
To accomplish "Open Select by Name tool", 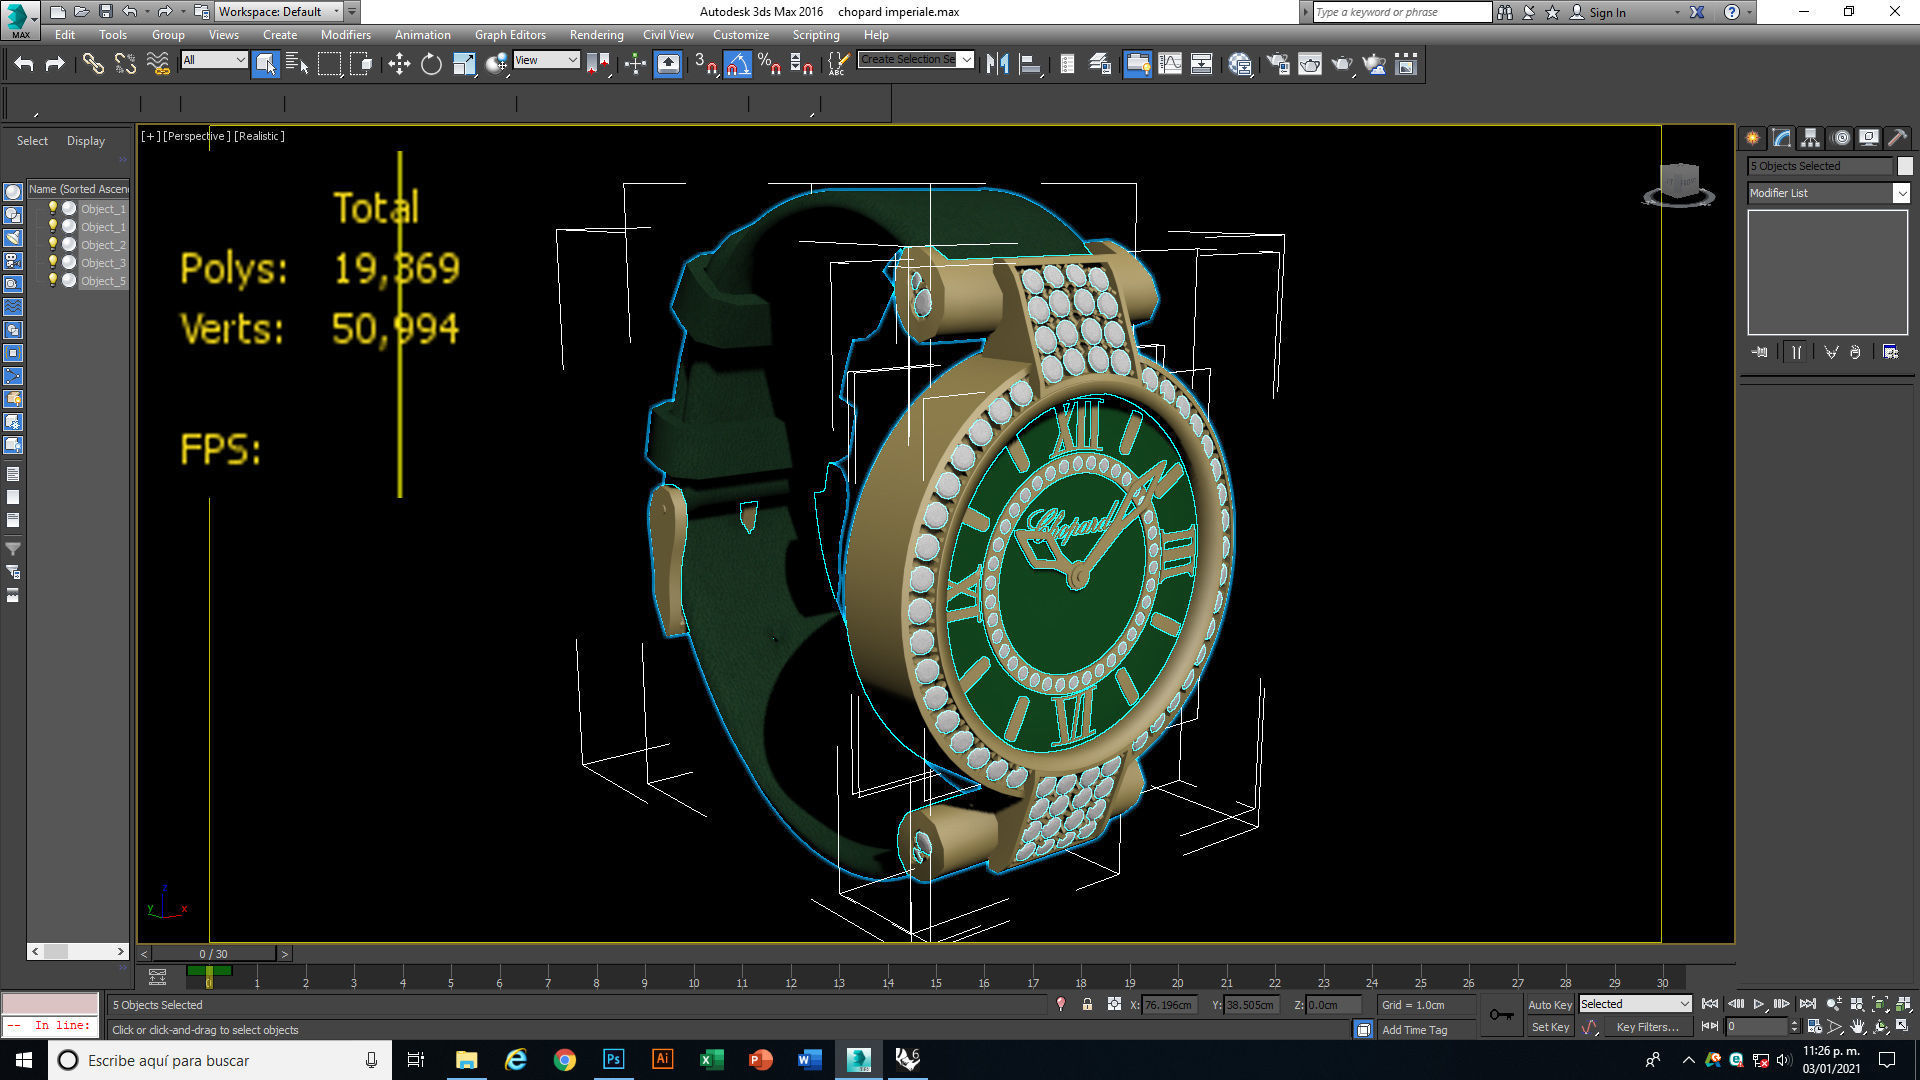I will (297, 64).
